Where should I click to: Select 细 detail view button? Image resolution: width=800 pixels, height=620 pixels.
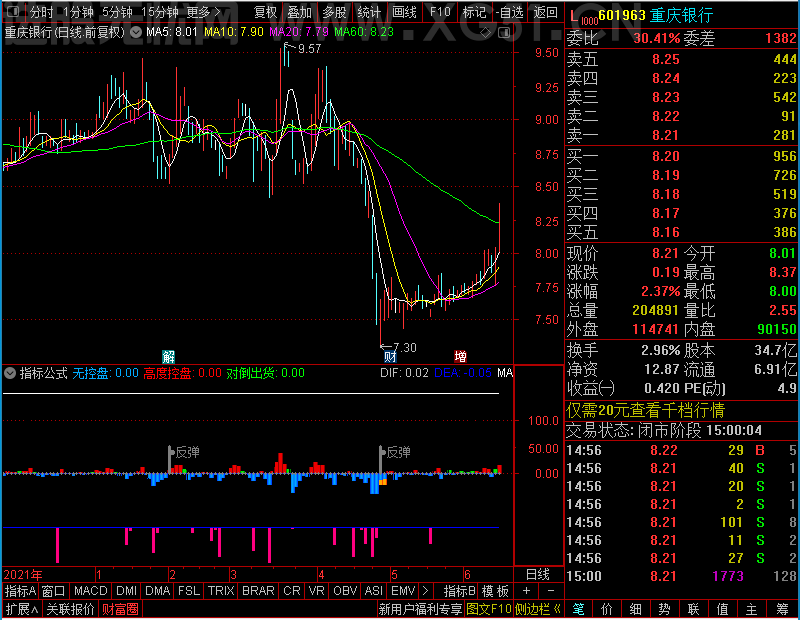(x=635, y=609)
